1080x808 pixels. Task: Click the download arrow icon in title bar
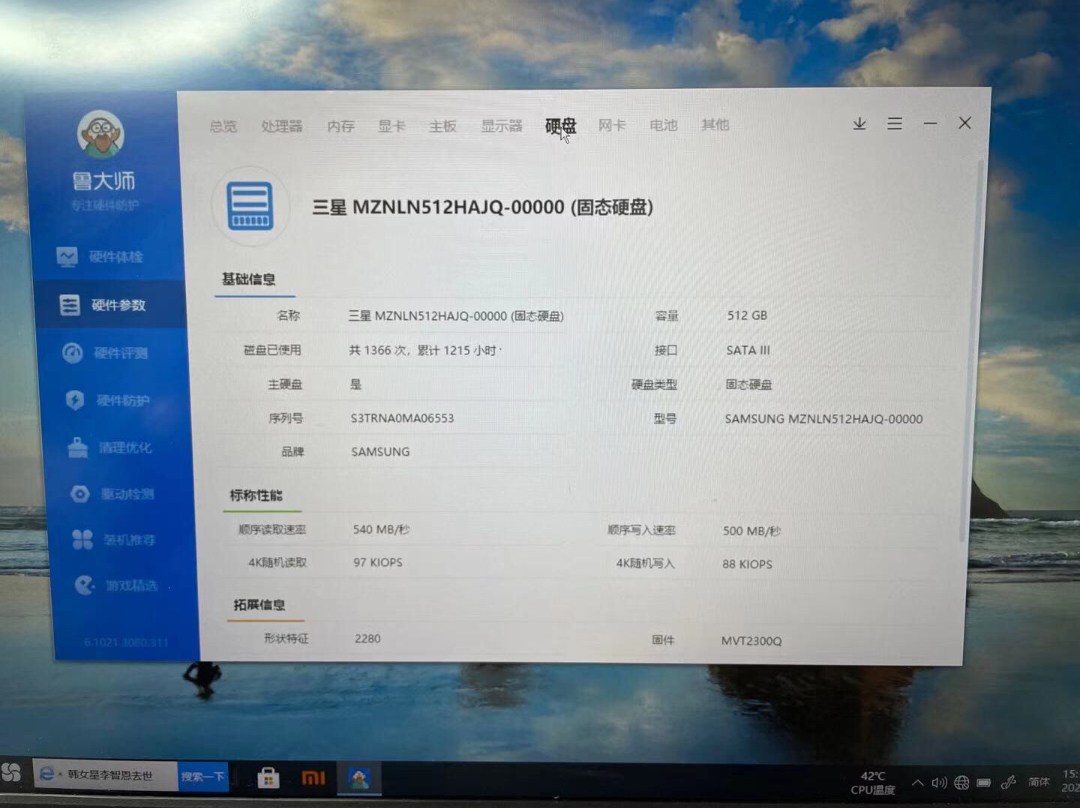tap(859, 124)
